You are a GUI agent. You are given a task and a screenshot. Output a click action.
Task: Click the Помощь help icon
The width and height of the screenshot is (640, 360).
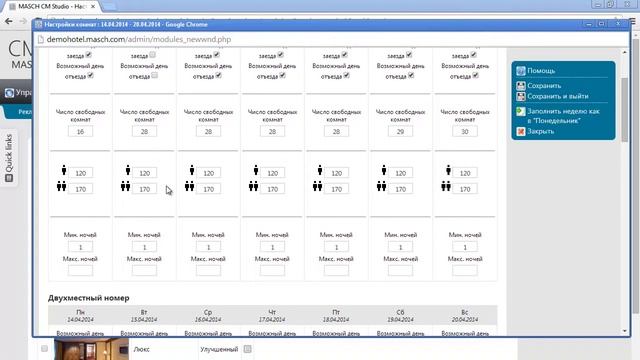[520, 71]
